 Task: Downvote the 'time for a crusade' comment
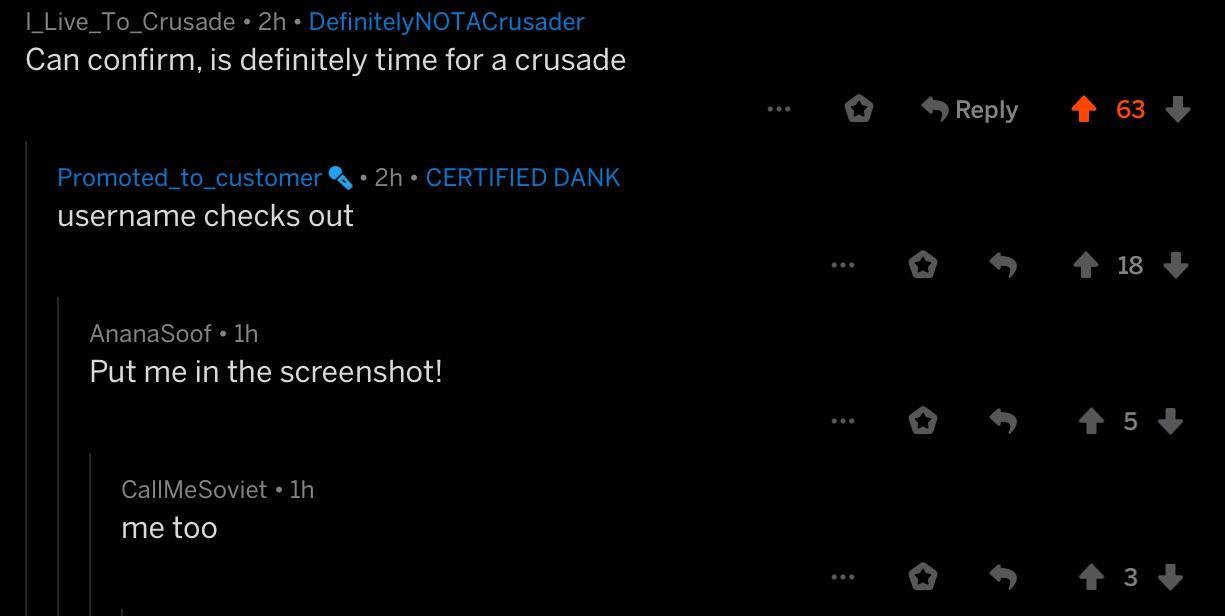(x=1178, y=109)
